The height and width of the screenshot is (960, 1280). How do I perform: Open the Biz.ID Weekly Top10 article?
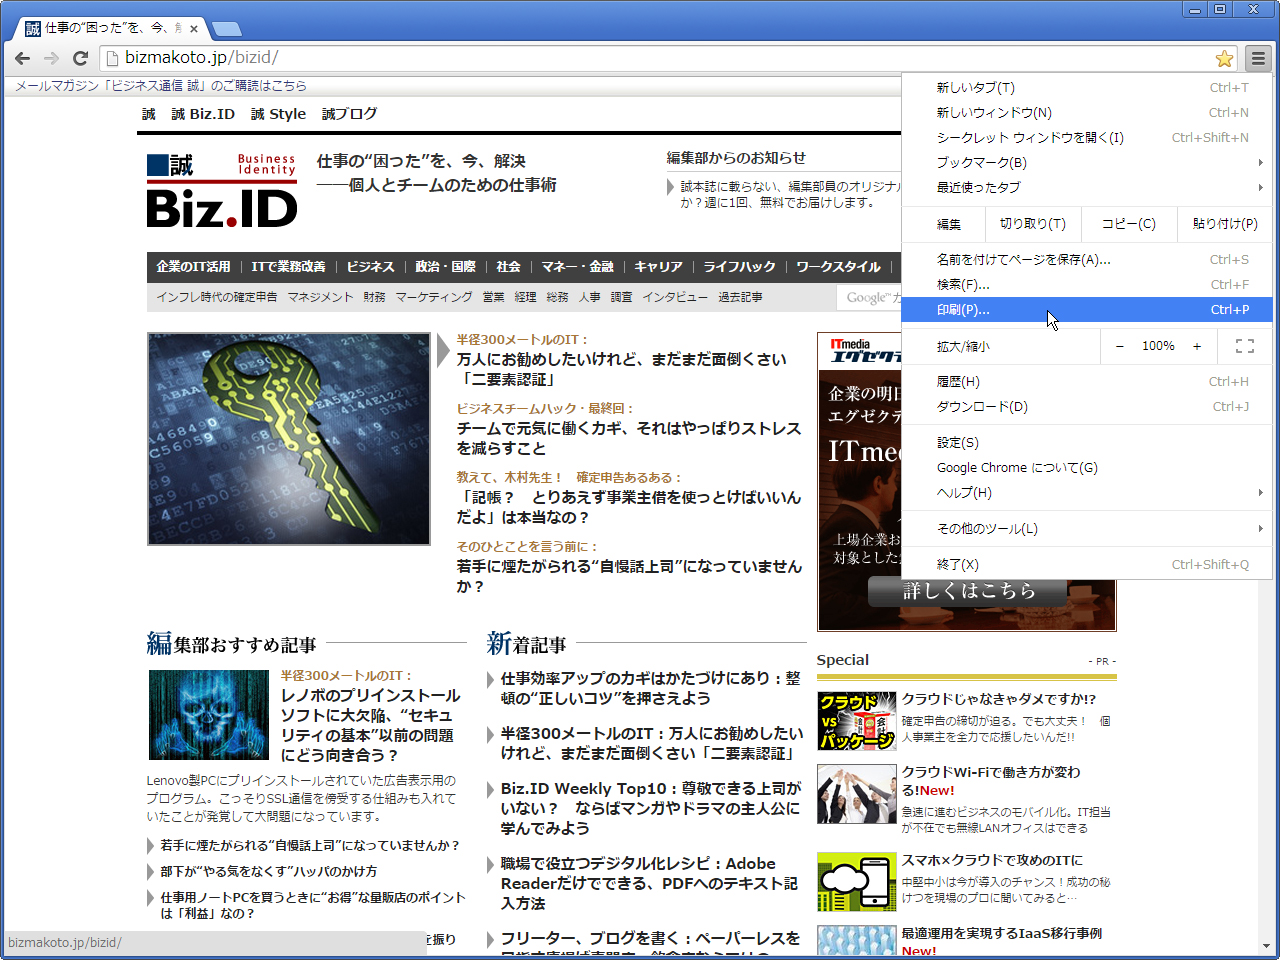[651, 808]
